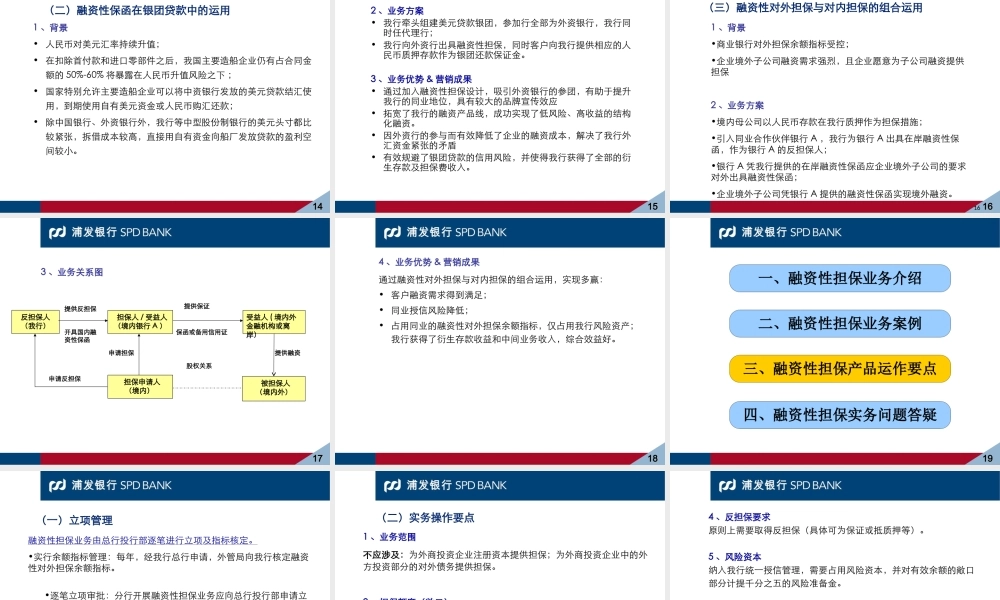This screenshot has height=600, width=1000.
Task: Click the SPD Bank logo on slide 17
Action: coord(110,233)
